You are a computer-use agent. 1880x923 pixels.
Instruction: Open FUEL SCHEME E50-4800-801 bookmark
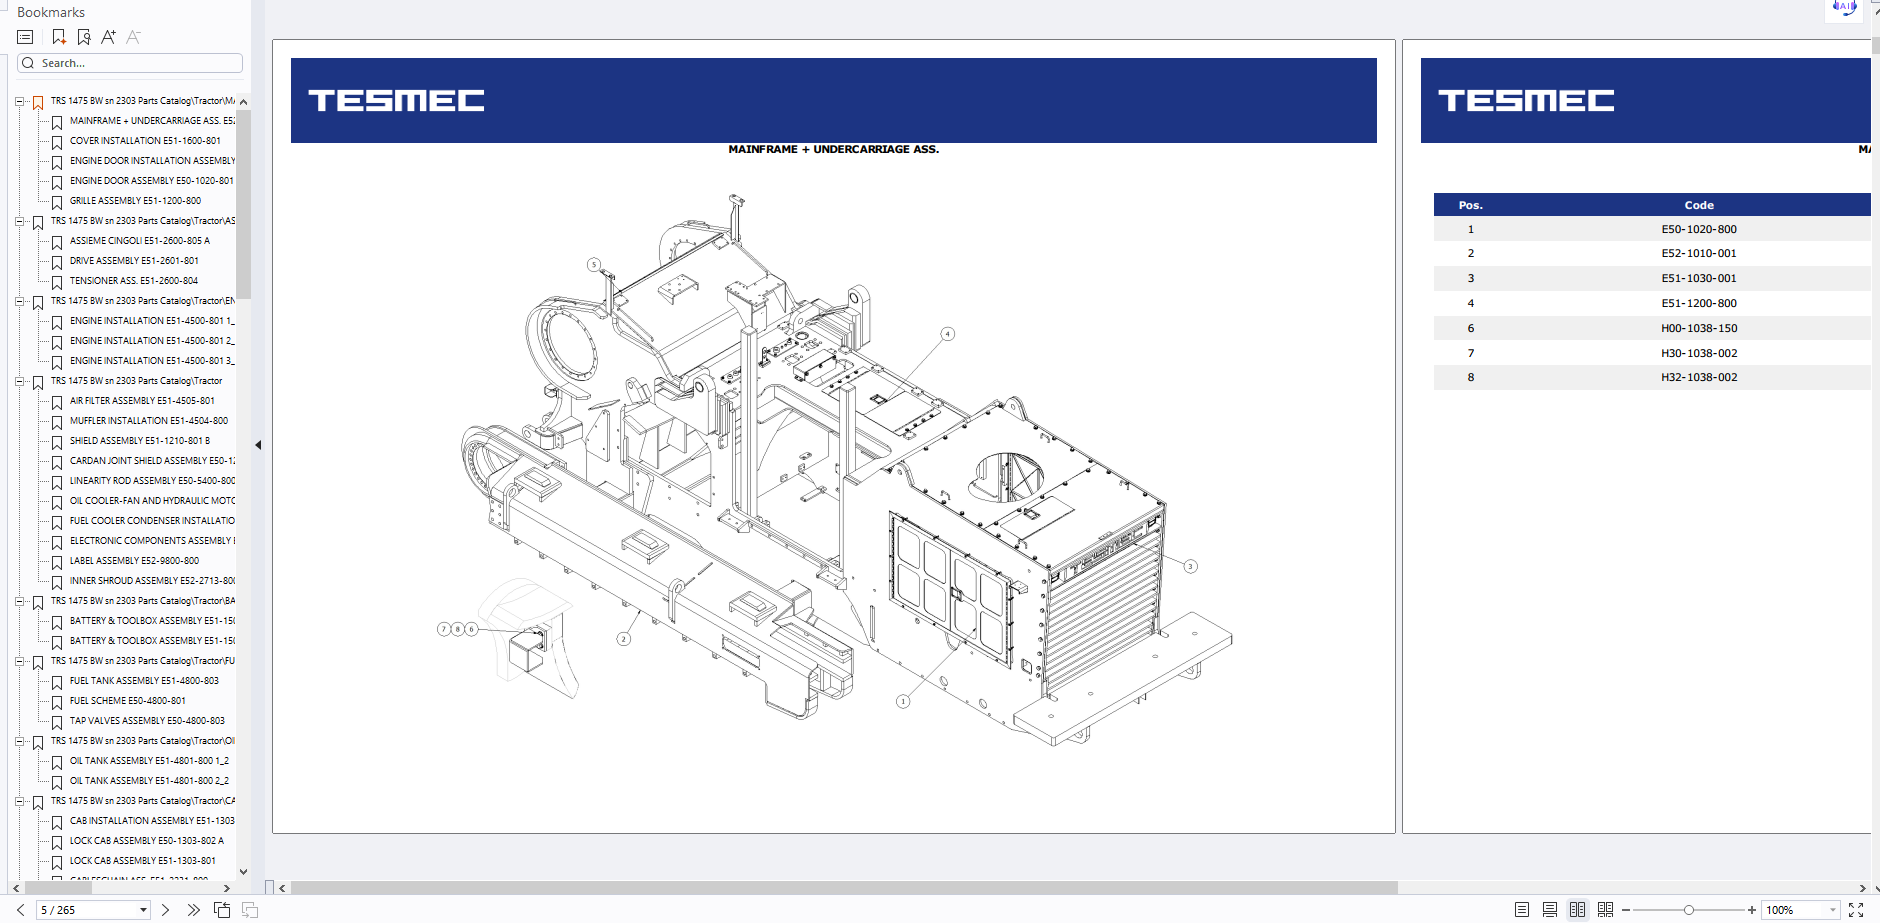click(128, 701)
